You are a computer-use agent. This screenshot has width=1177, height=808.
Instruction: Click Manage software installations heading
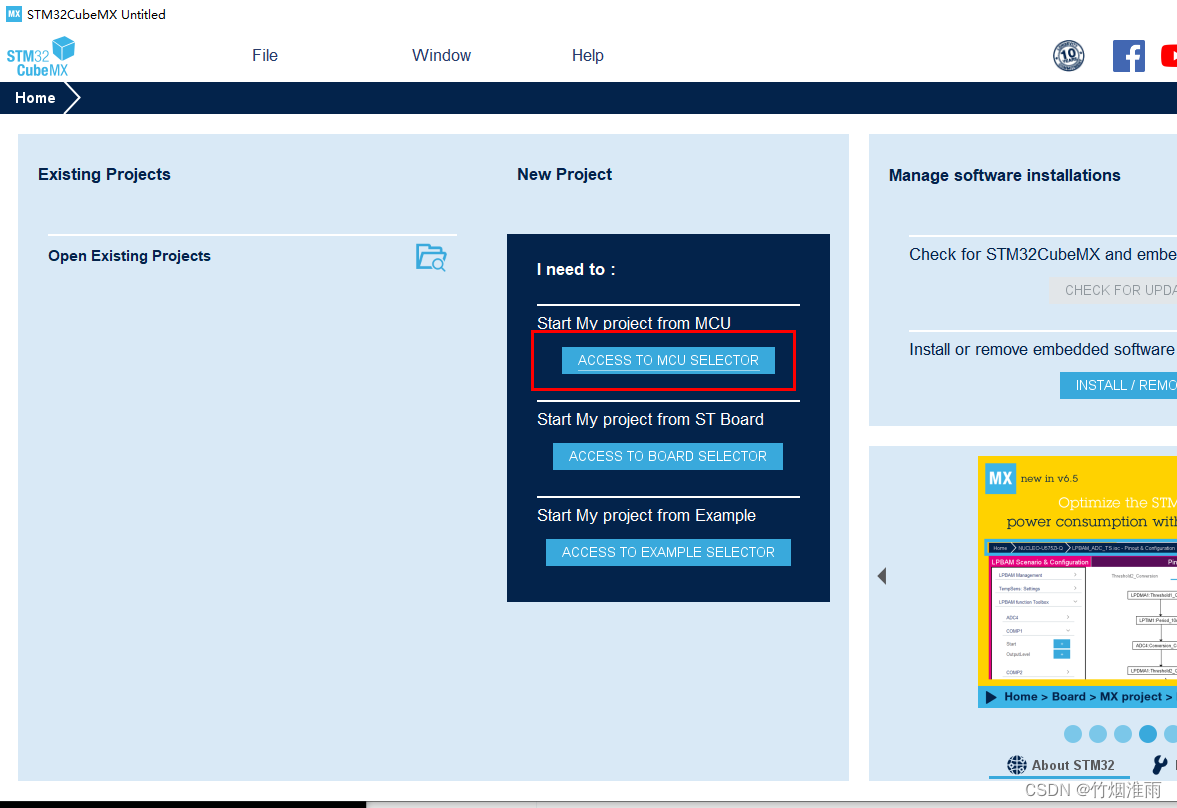tap(1004, 175)
